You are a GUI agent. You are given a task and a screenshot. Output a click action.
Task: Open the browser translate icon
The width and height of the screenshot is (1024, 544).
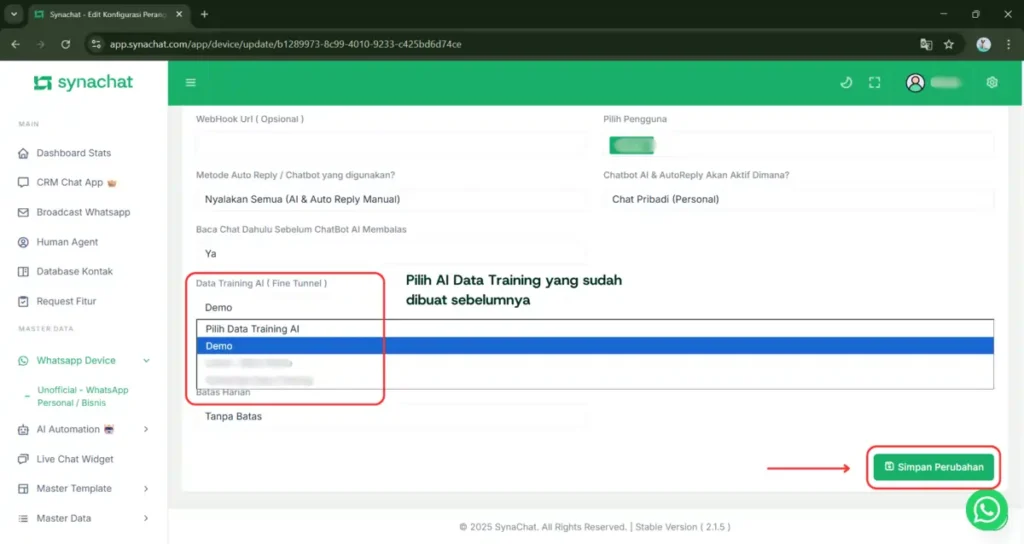[926, 44]
